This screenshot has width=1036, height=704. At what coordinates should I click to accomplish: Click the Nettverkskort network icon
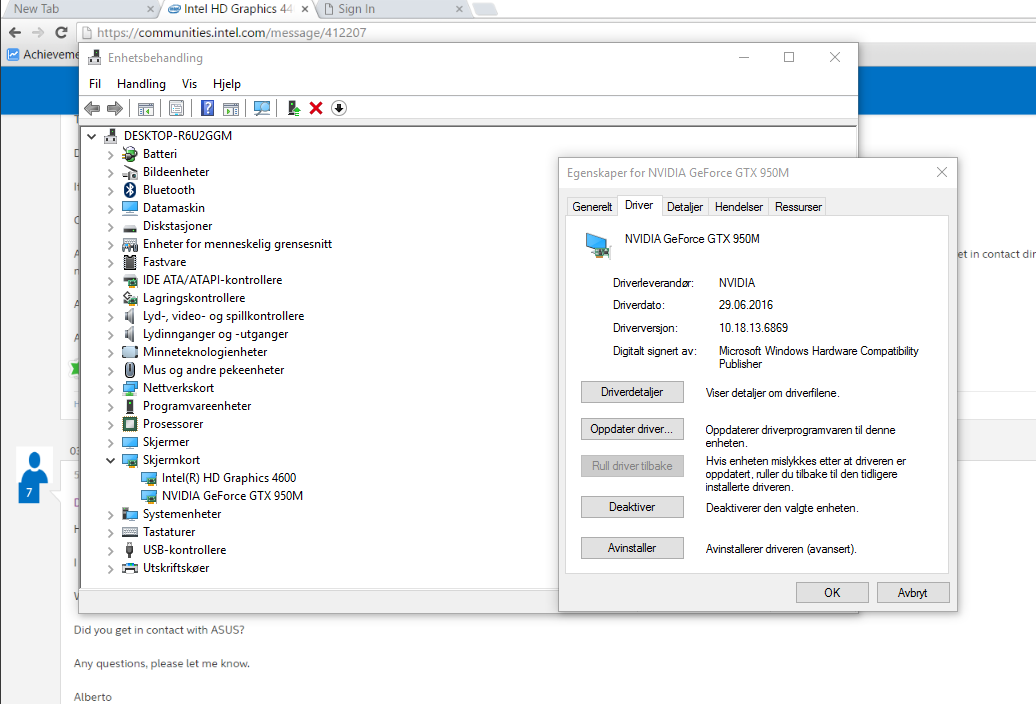(130, 388)
